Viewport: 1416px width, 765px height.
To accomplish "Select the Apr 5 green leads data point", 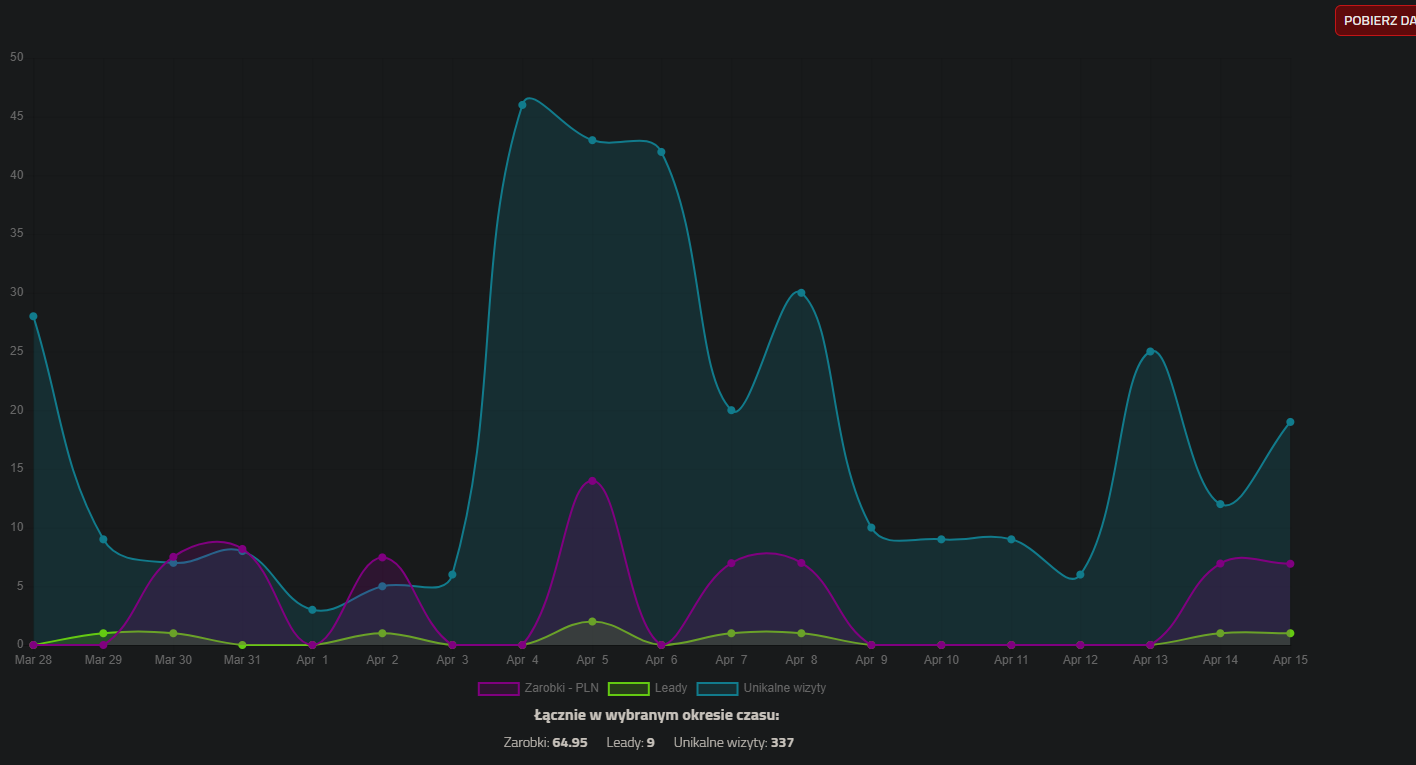I will [x=592, y=622].
